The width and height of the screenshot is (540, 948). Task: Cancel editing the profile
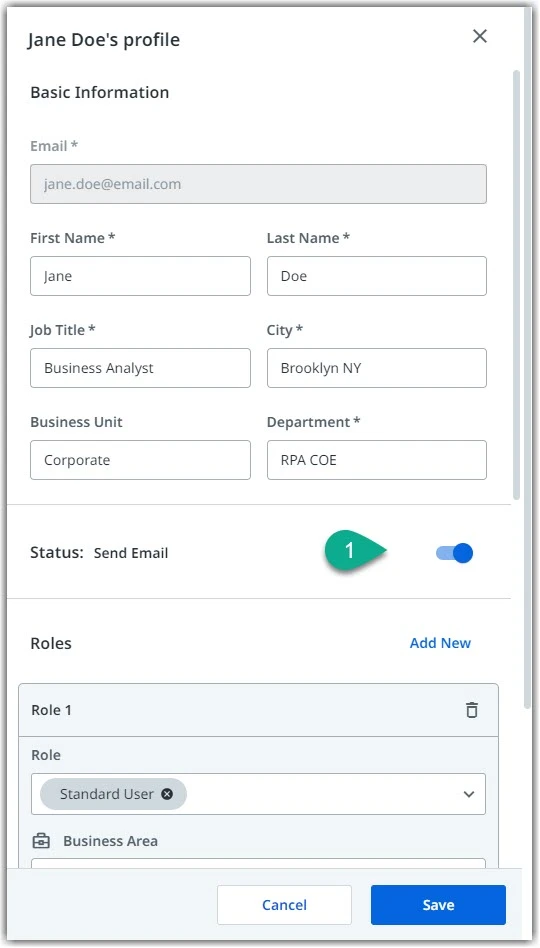(x=284, y=905)
